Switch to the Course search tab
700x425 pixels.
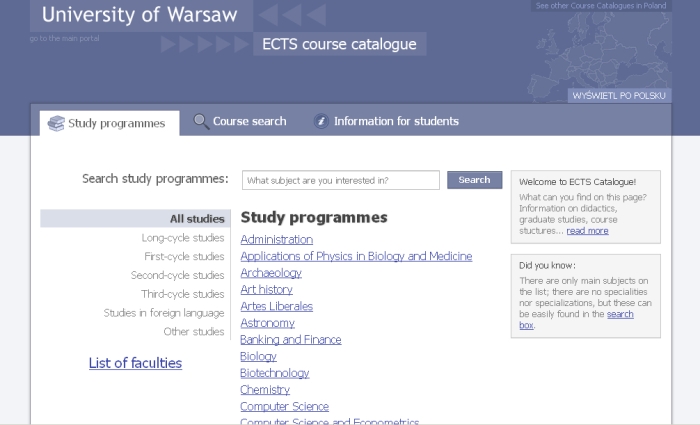240,121
